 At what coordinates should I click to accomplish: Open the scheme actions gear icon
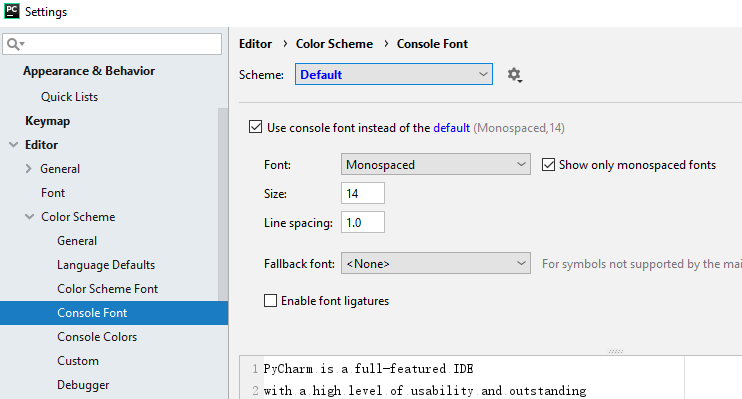[514, 75]
